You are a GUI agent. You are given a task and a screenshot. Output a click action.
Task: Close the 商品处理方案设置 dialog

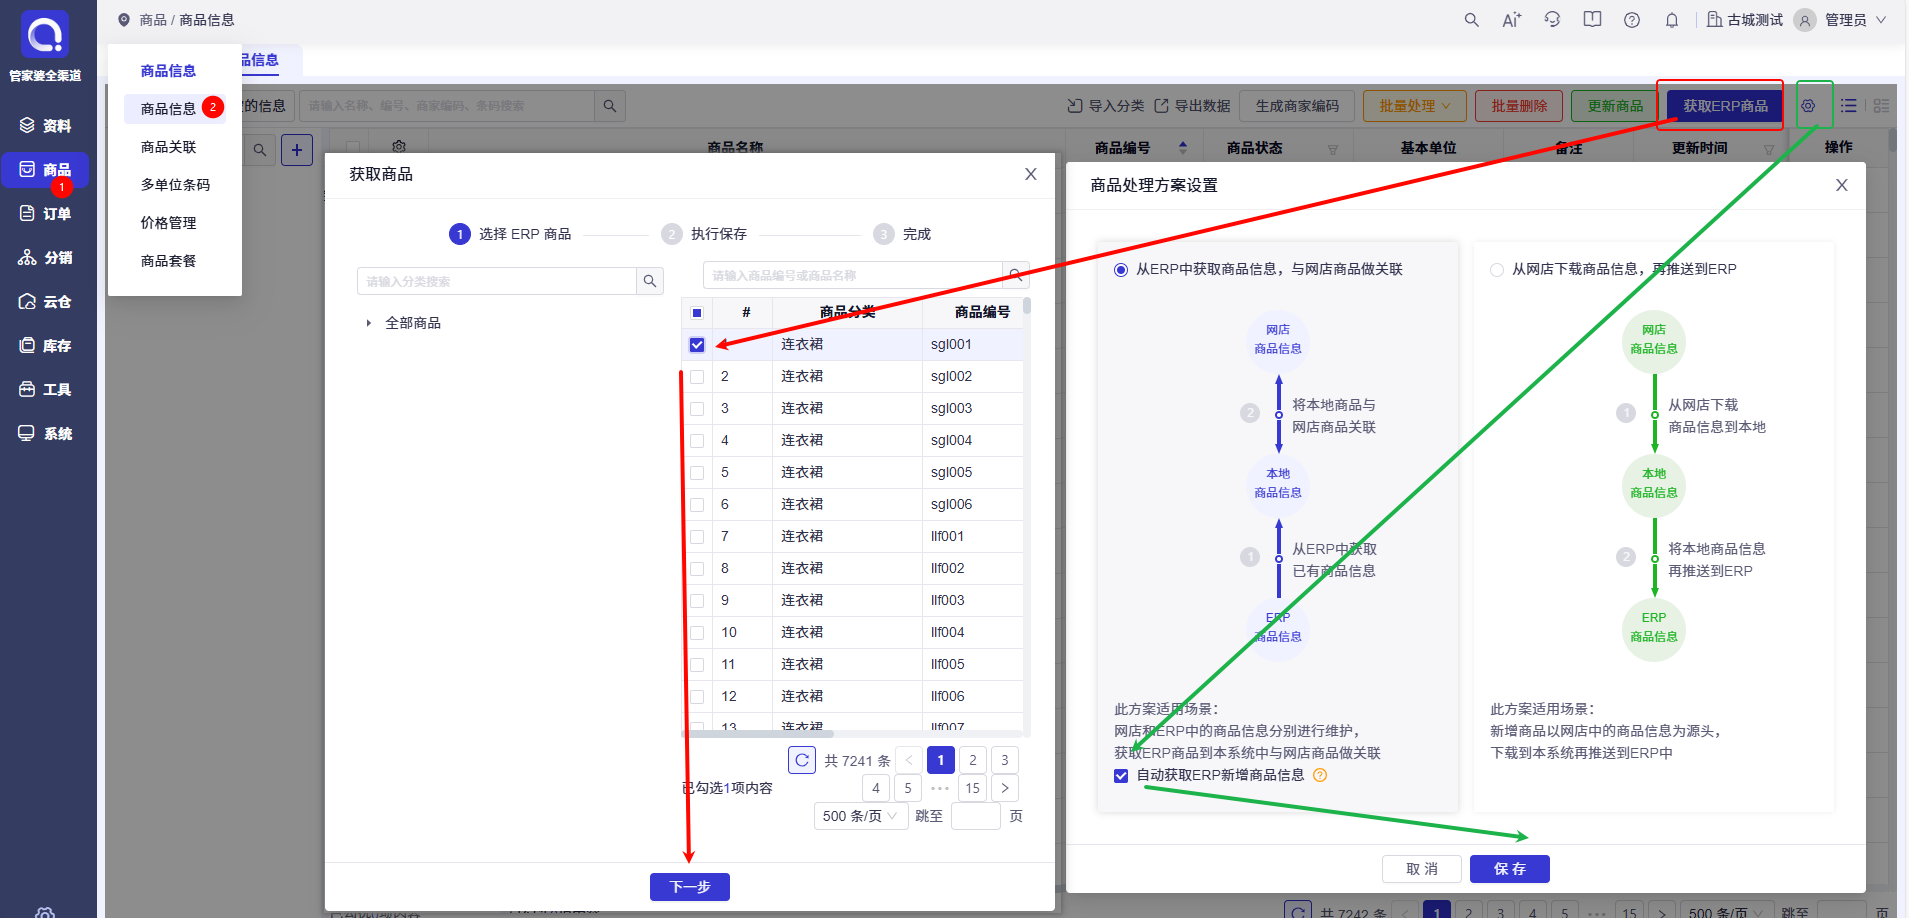click(1842, 185)
